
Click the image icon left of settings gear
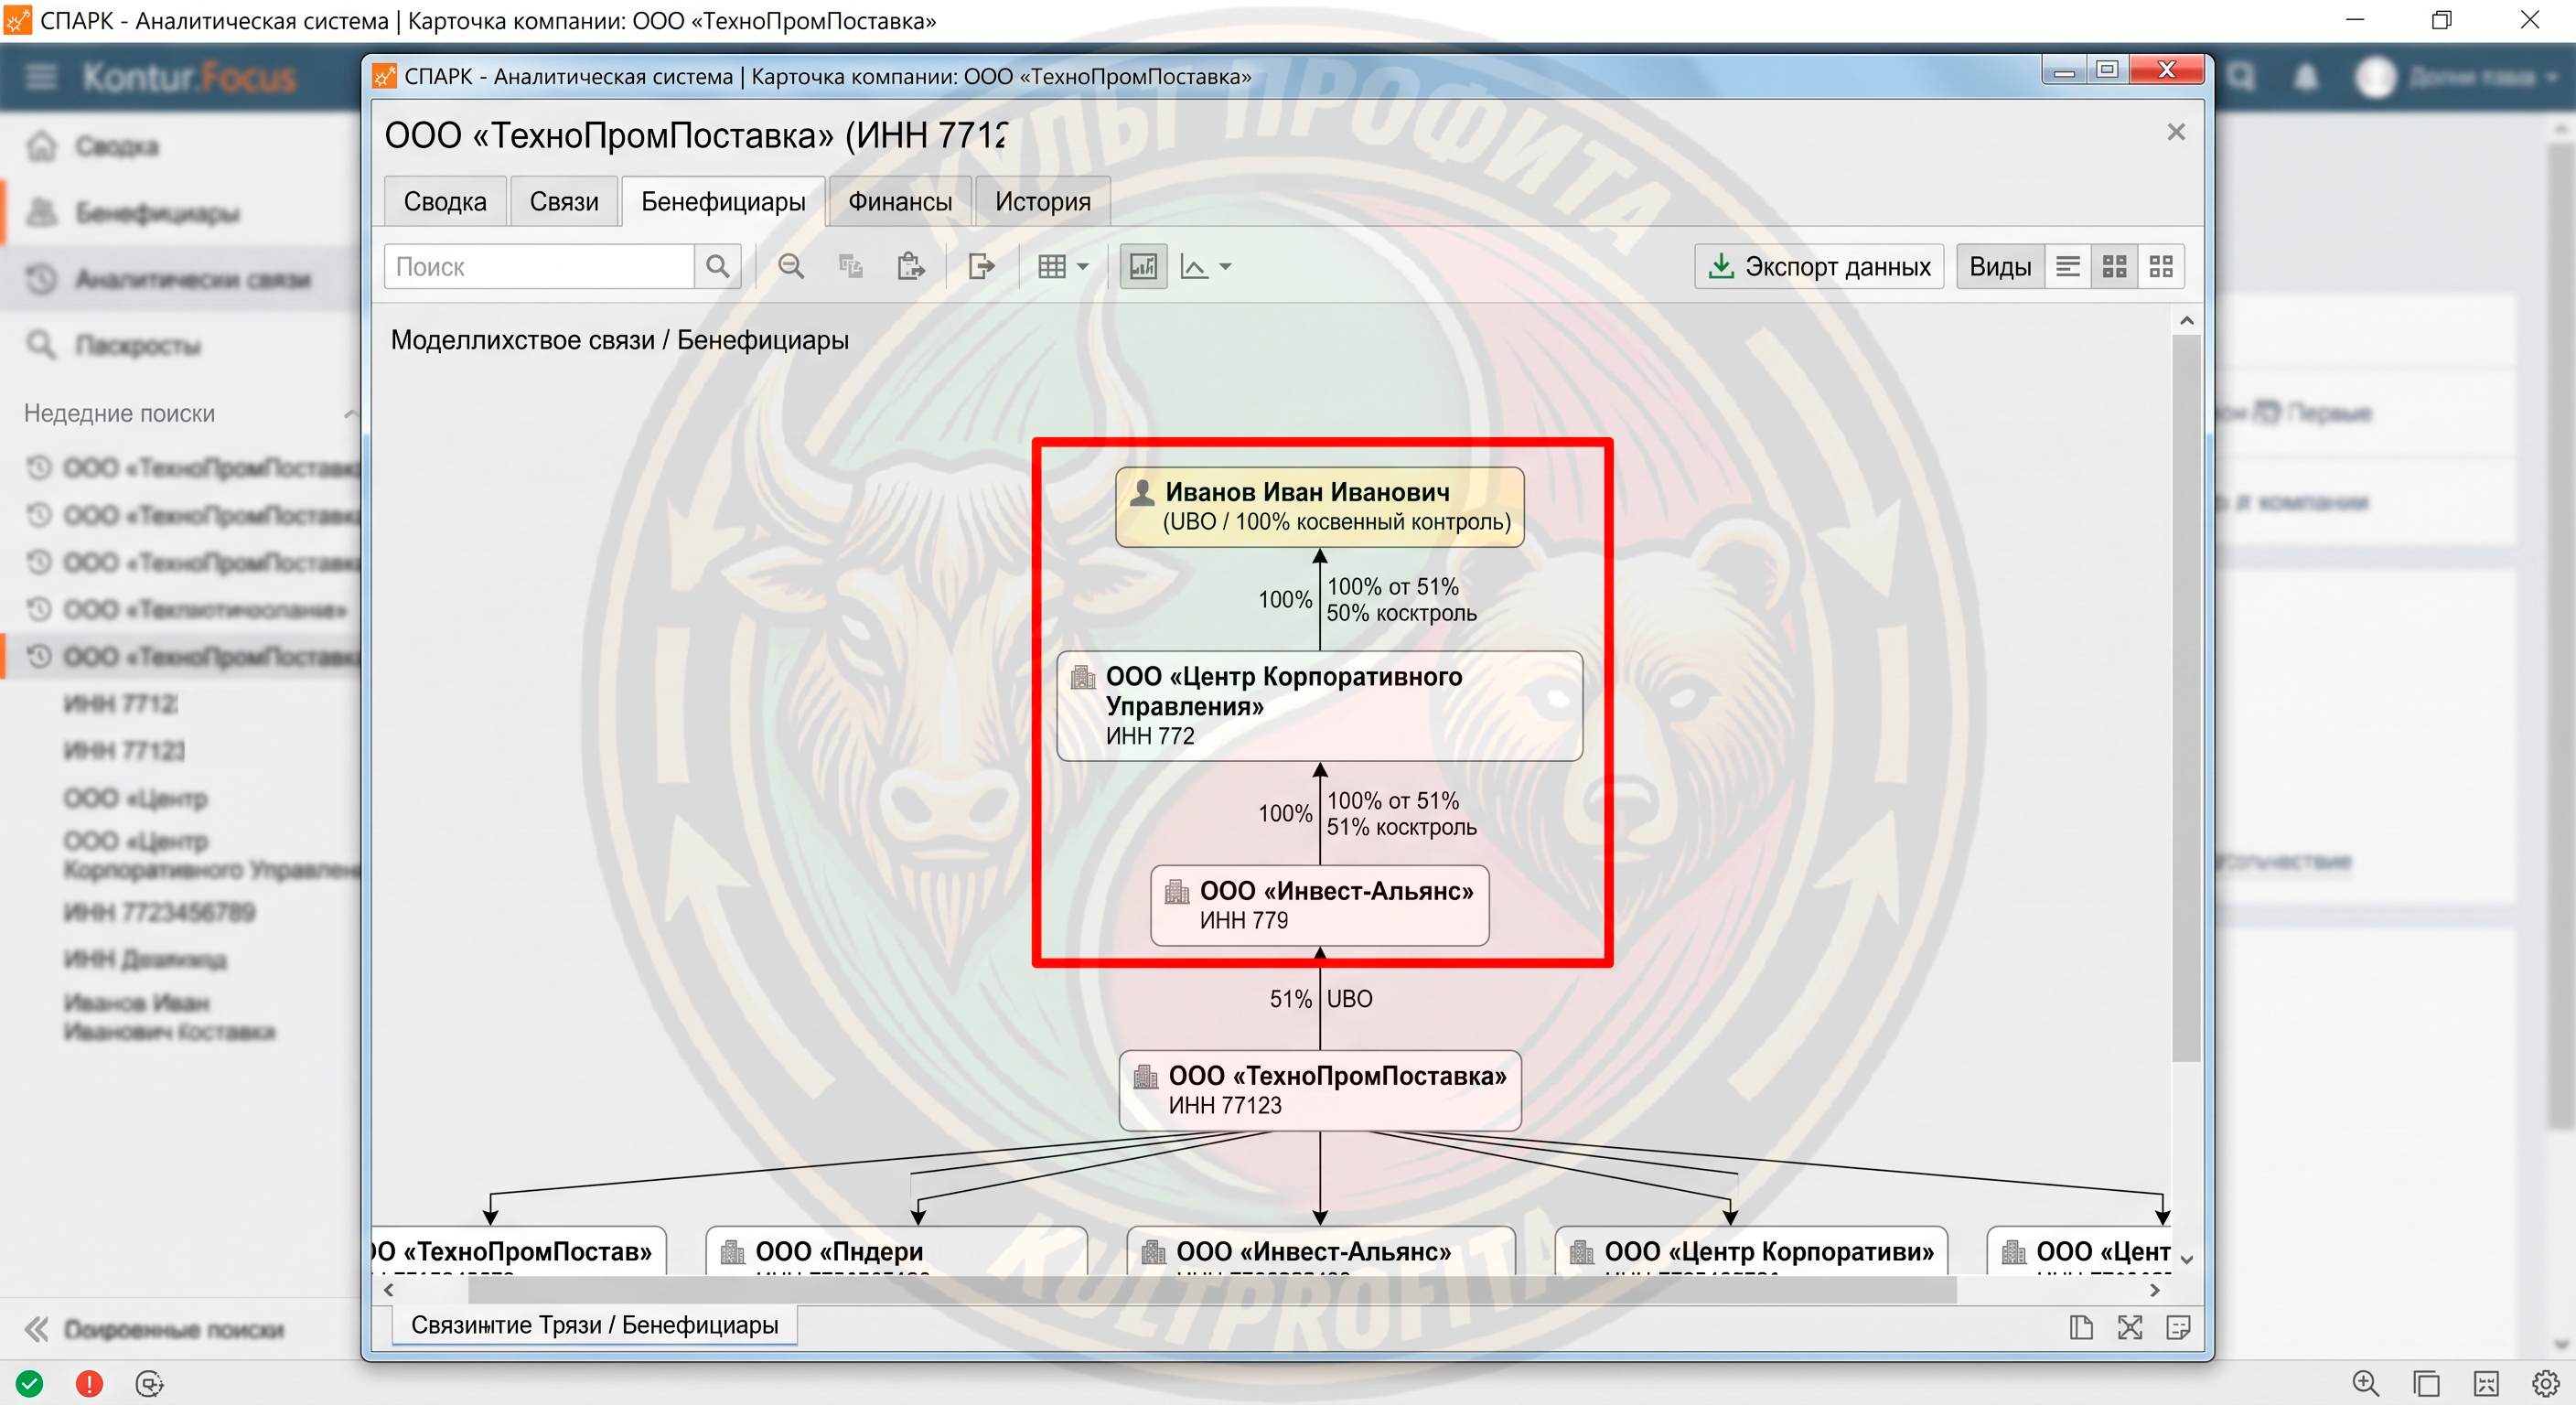[x=2486, y=1383]
